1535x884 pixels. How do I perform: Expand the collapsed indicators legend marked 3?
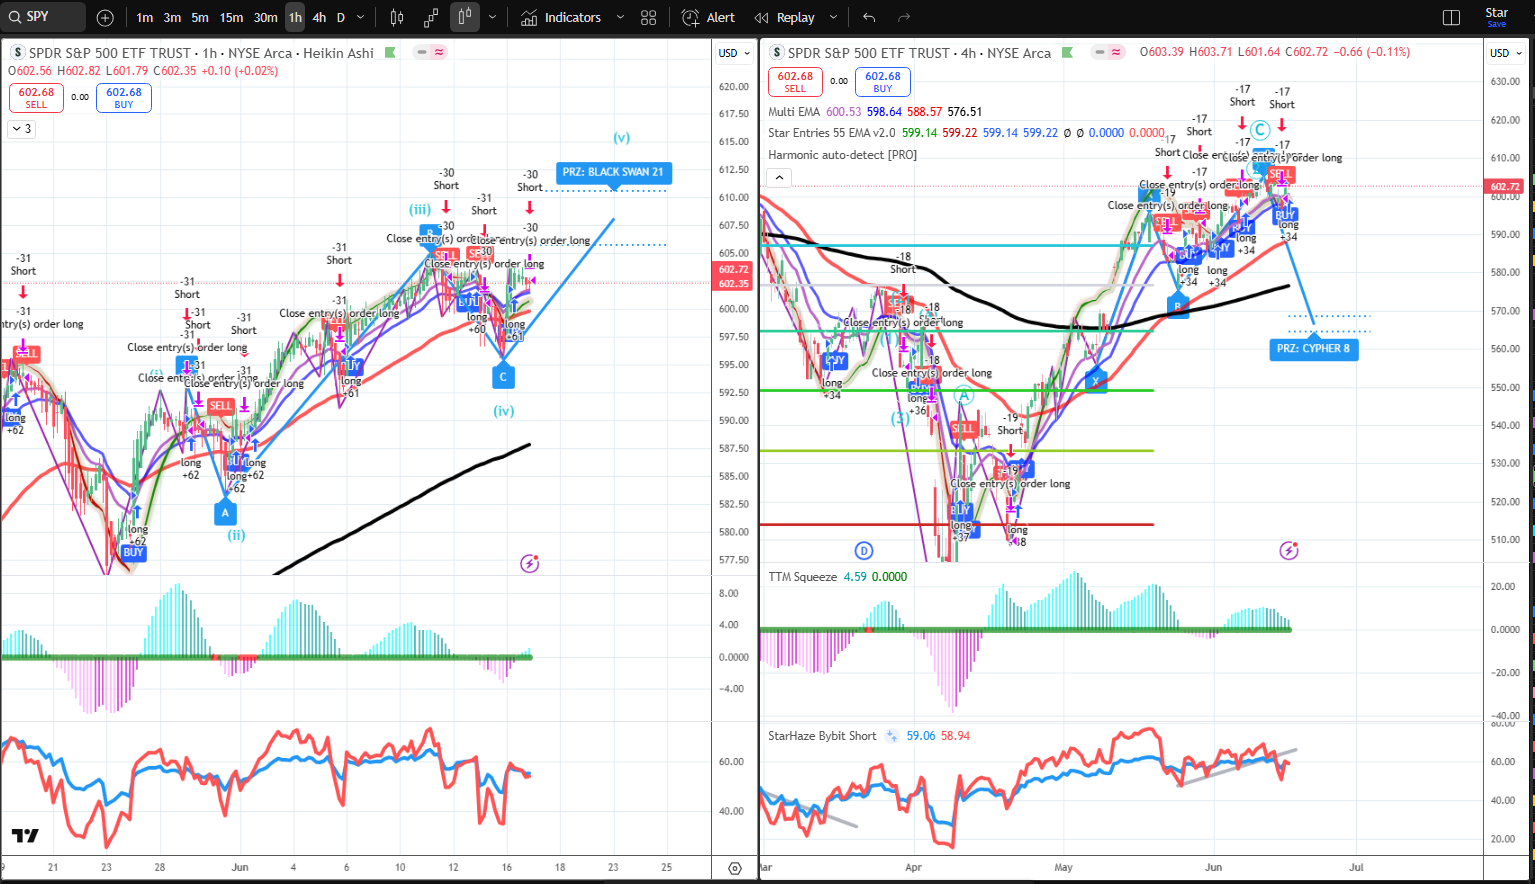click(21, 129)
